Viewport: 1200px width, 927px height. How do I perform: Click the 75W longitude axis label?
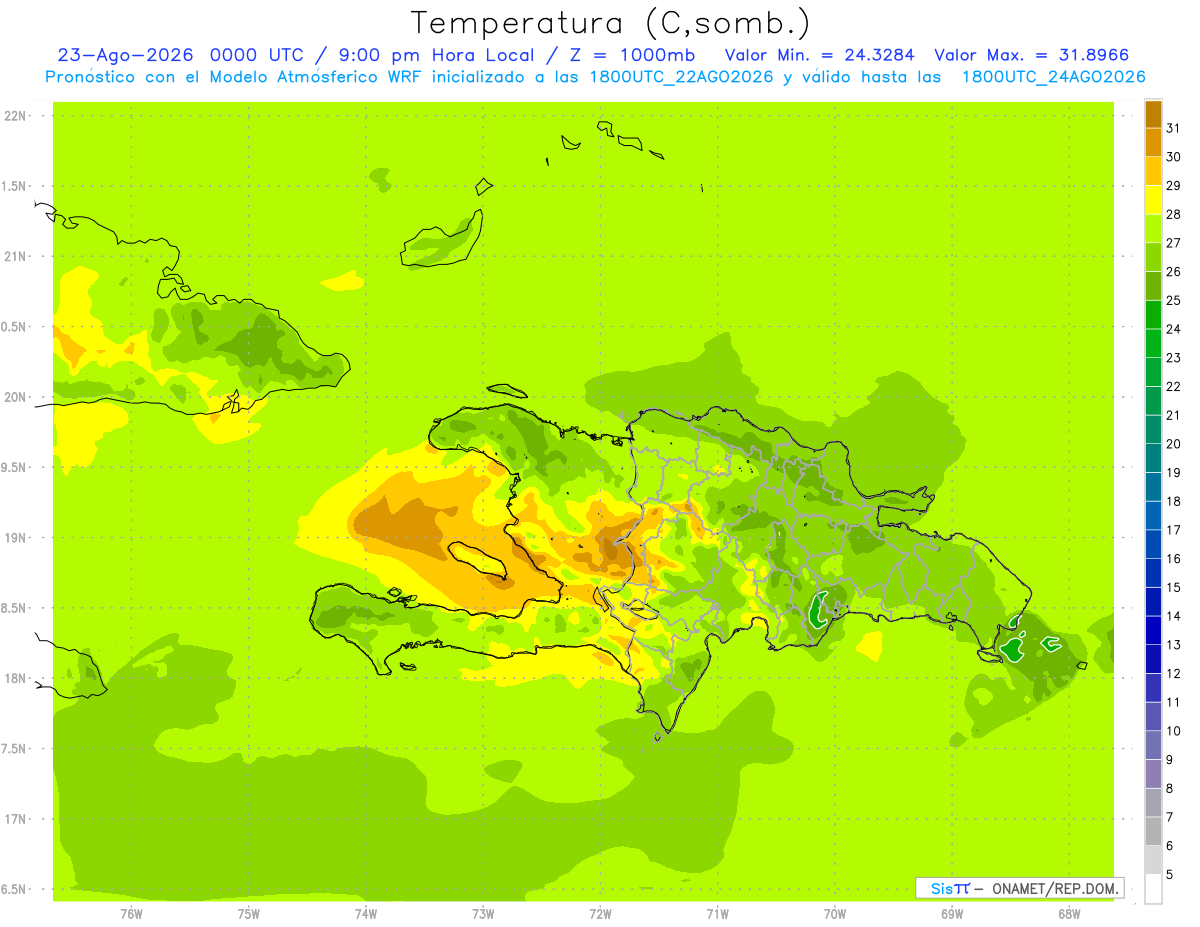(249, 913)
